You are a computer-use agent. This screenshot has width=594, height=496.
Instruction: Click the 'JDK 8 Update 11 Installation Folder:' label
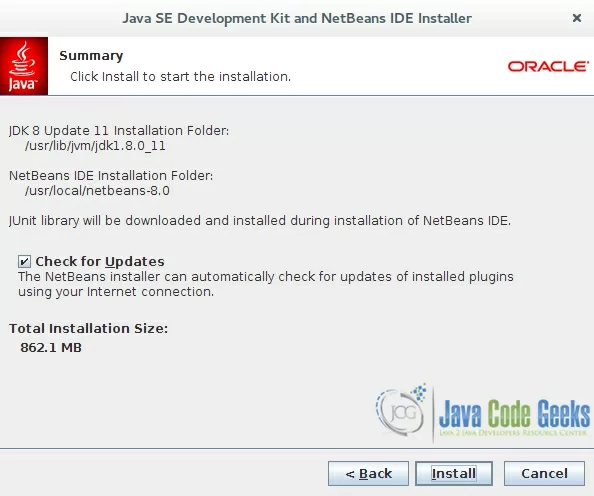(119, 131)
